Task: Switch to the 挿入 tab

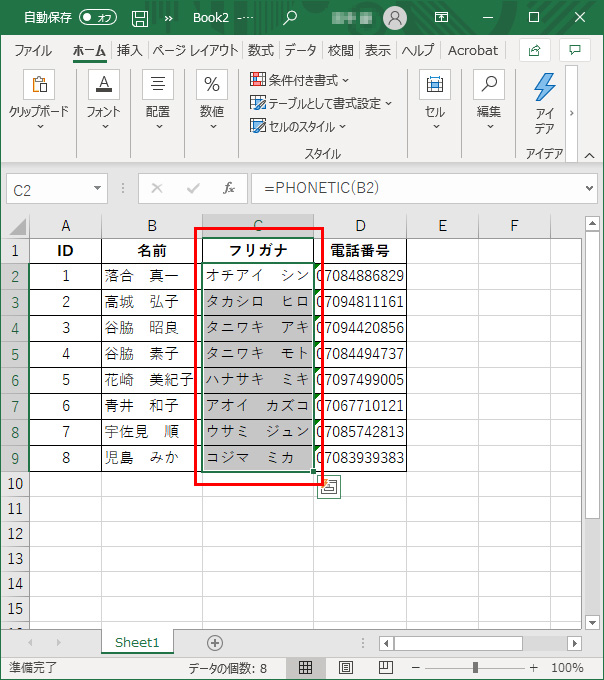Action: point(129,51)
